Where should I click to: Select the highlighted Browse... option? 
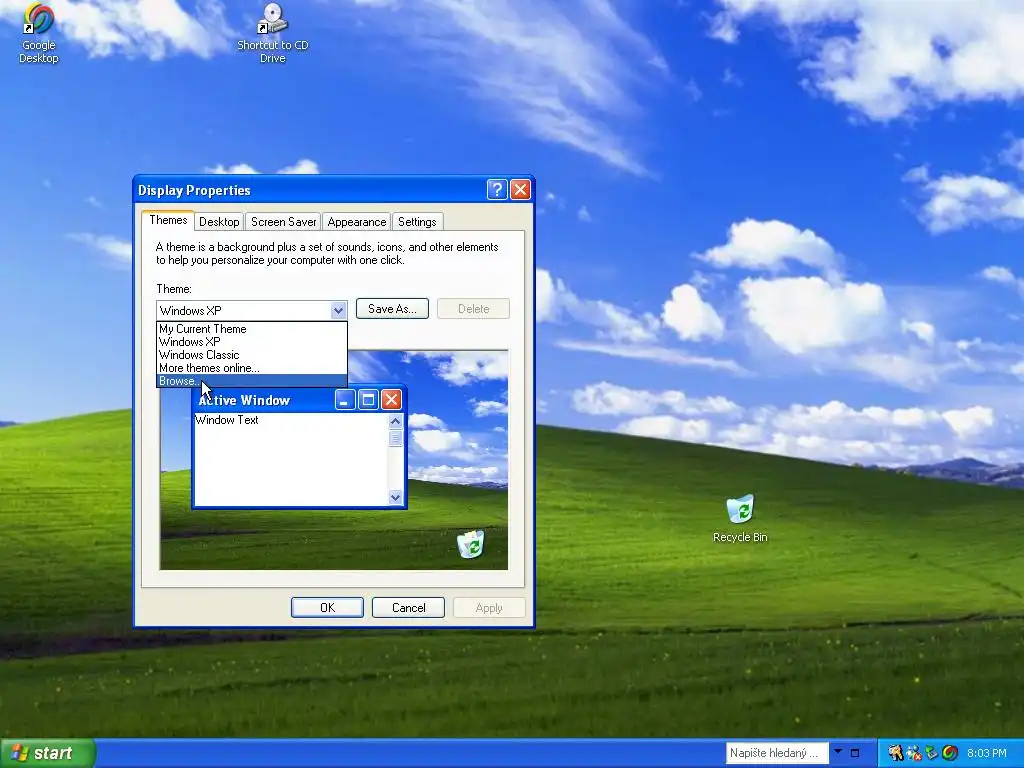pyautogui.click(x=251, y=381)
